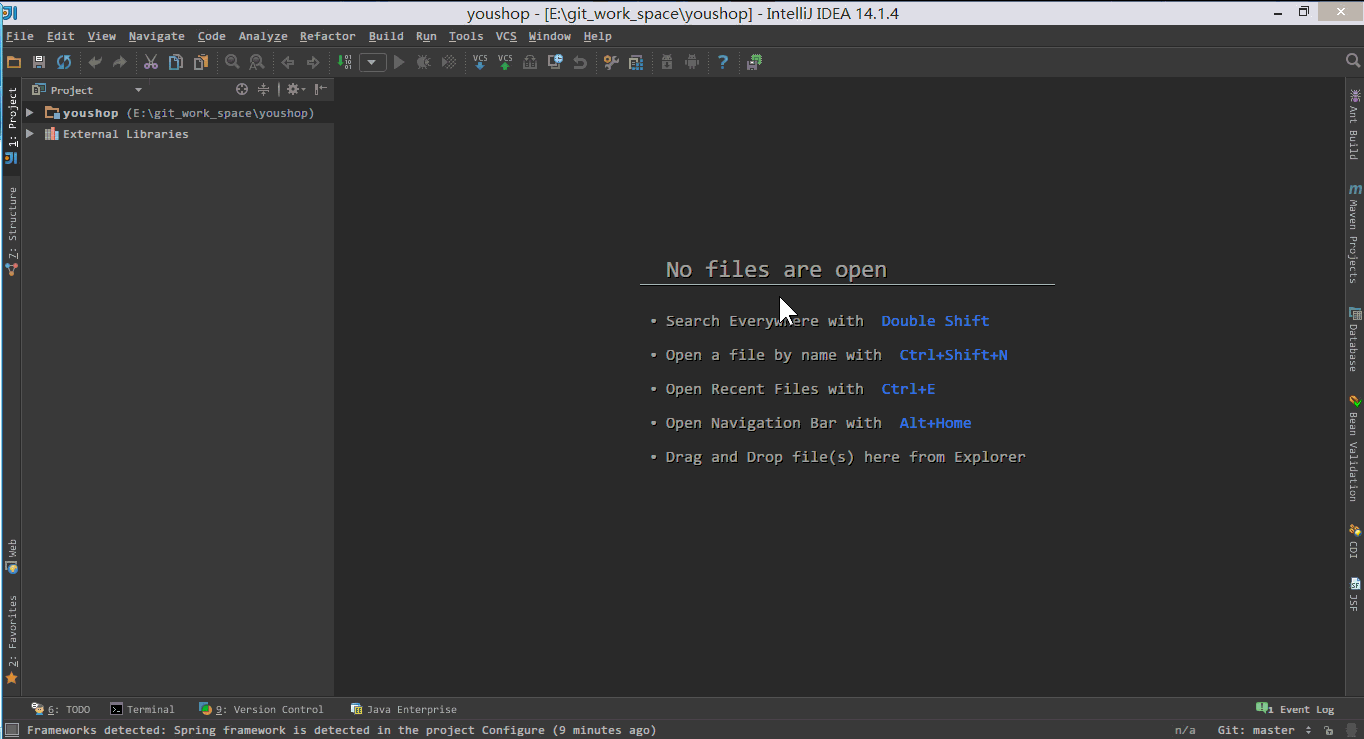1364x739 pixels.
Task: Click the Search Everywhere magnifier icon
Action: (x=1352, y=62)
